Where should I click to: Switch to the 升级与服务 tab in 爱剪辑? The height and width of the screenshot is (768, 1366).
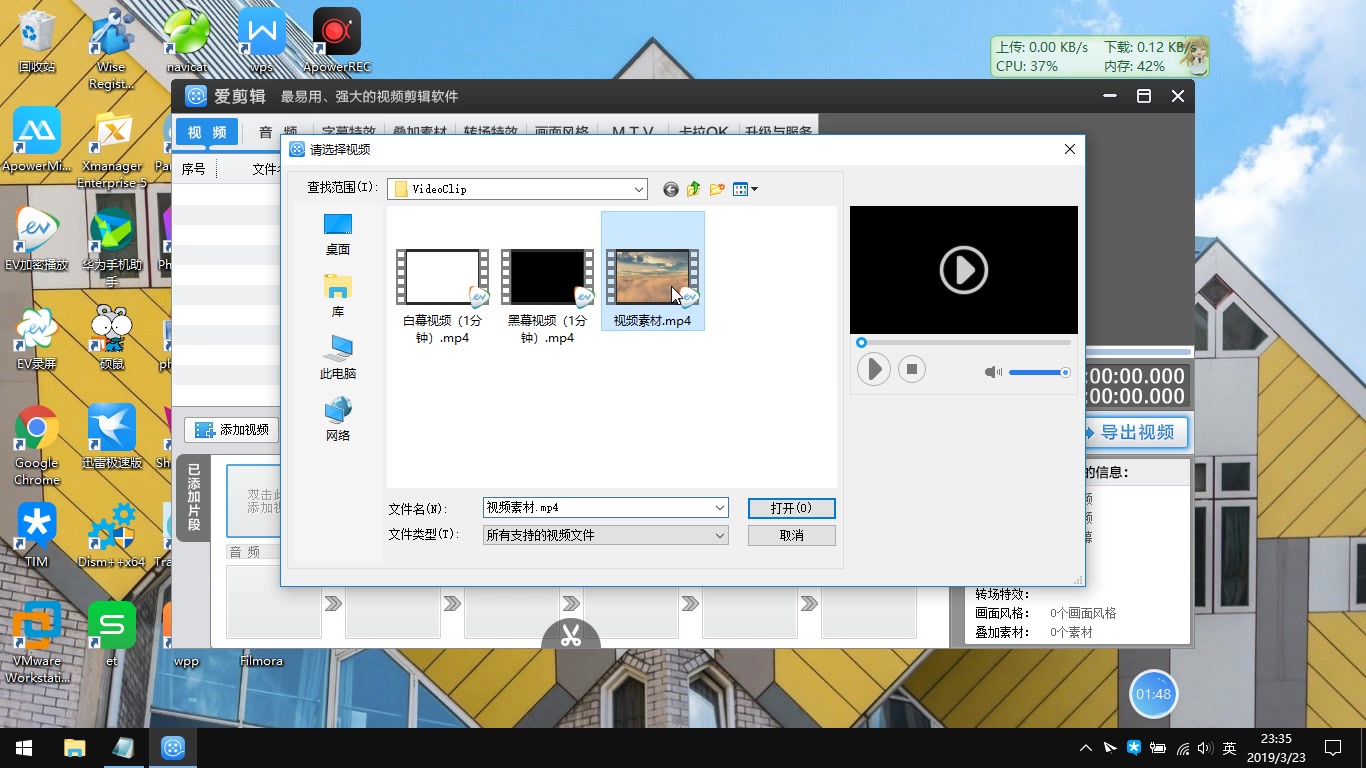click(x=776, y=132)
